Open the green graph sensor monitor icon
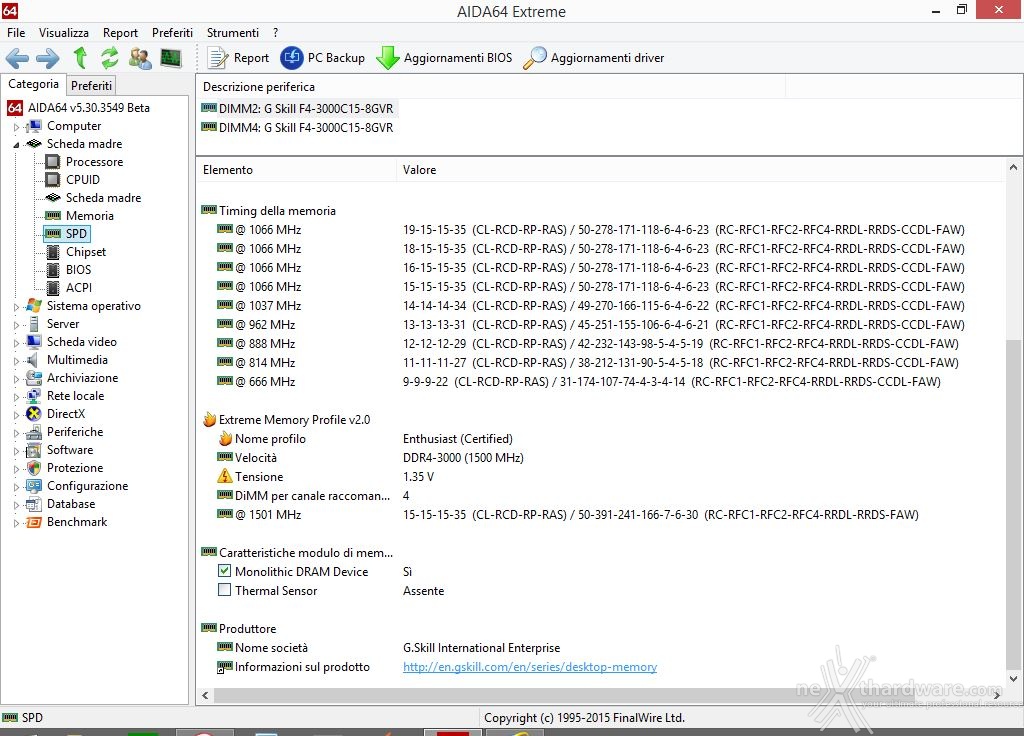Image resolution: width=1024 pixels, height=736 pixels. 171,58
